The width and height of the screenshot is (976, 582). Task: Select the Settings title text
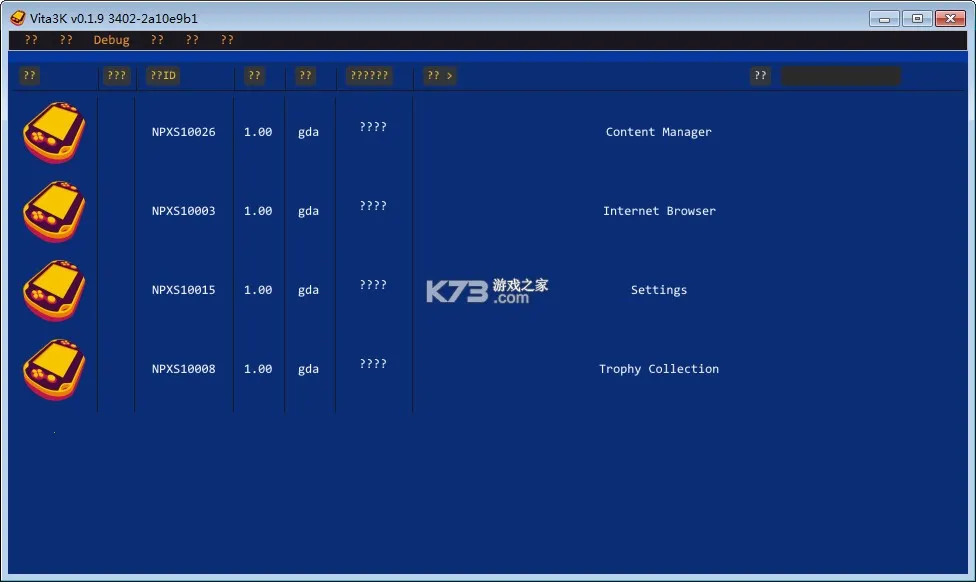(658, 290)
